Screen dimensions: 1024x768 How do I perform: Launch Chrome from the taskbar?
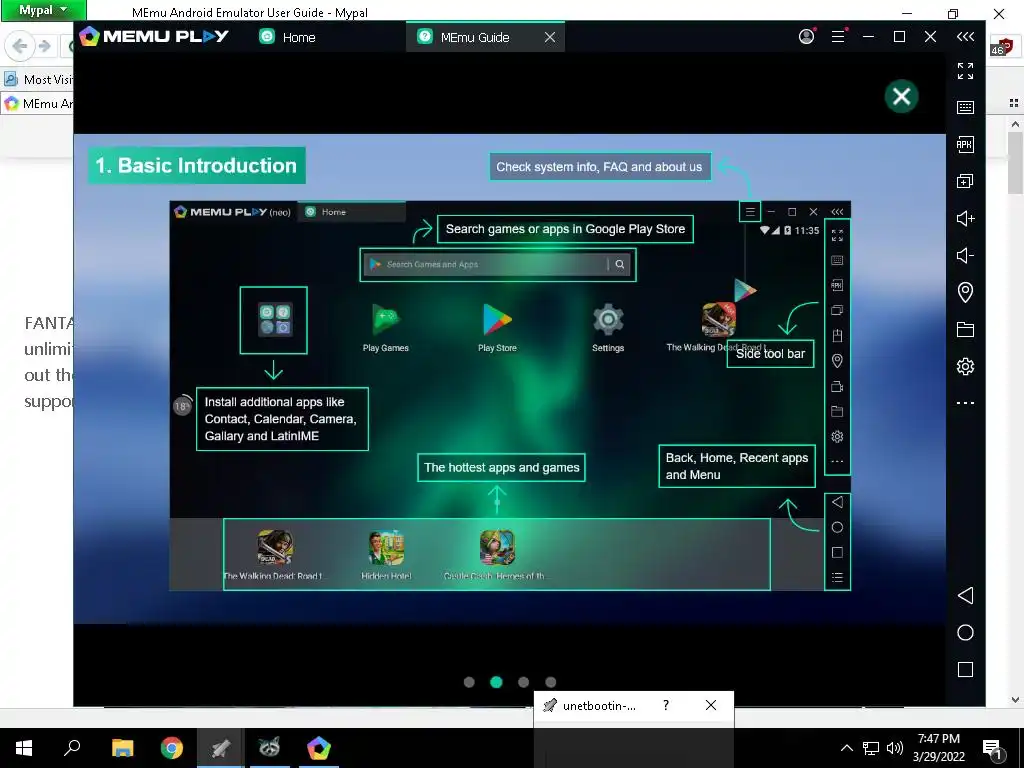point(172,748)
